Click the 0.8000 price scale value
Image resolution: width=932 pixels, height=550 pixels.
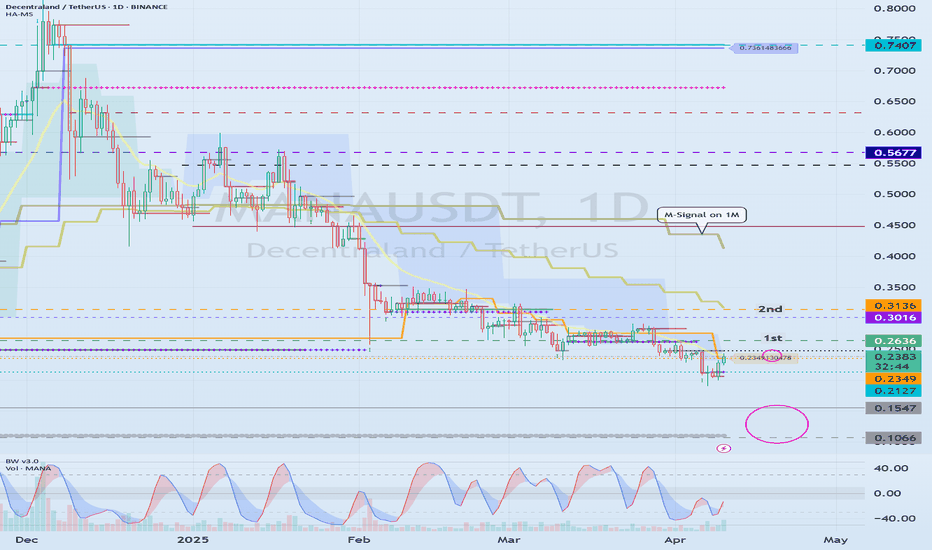895,8
